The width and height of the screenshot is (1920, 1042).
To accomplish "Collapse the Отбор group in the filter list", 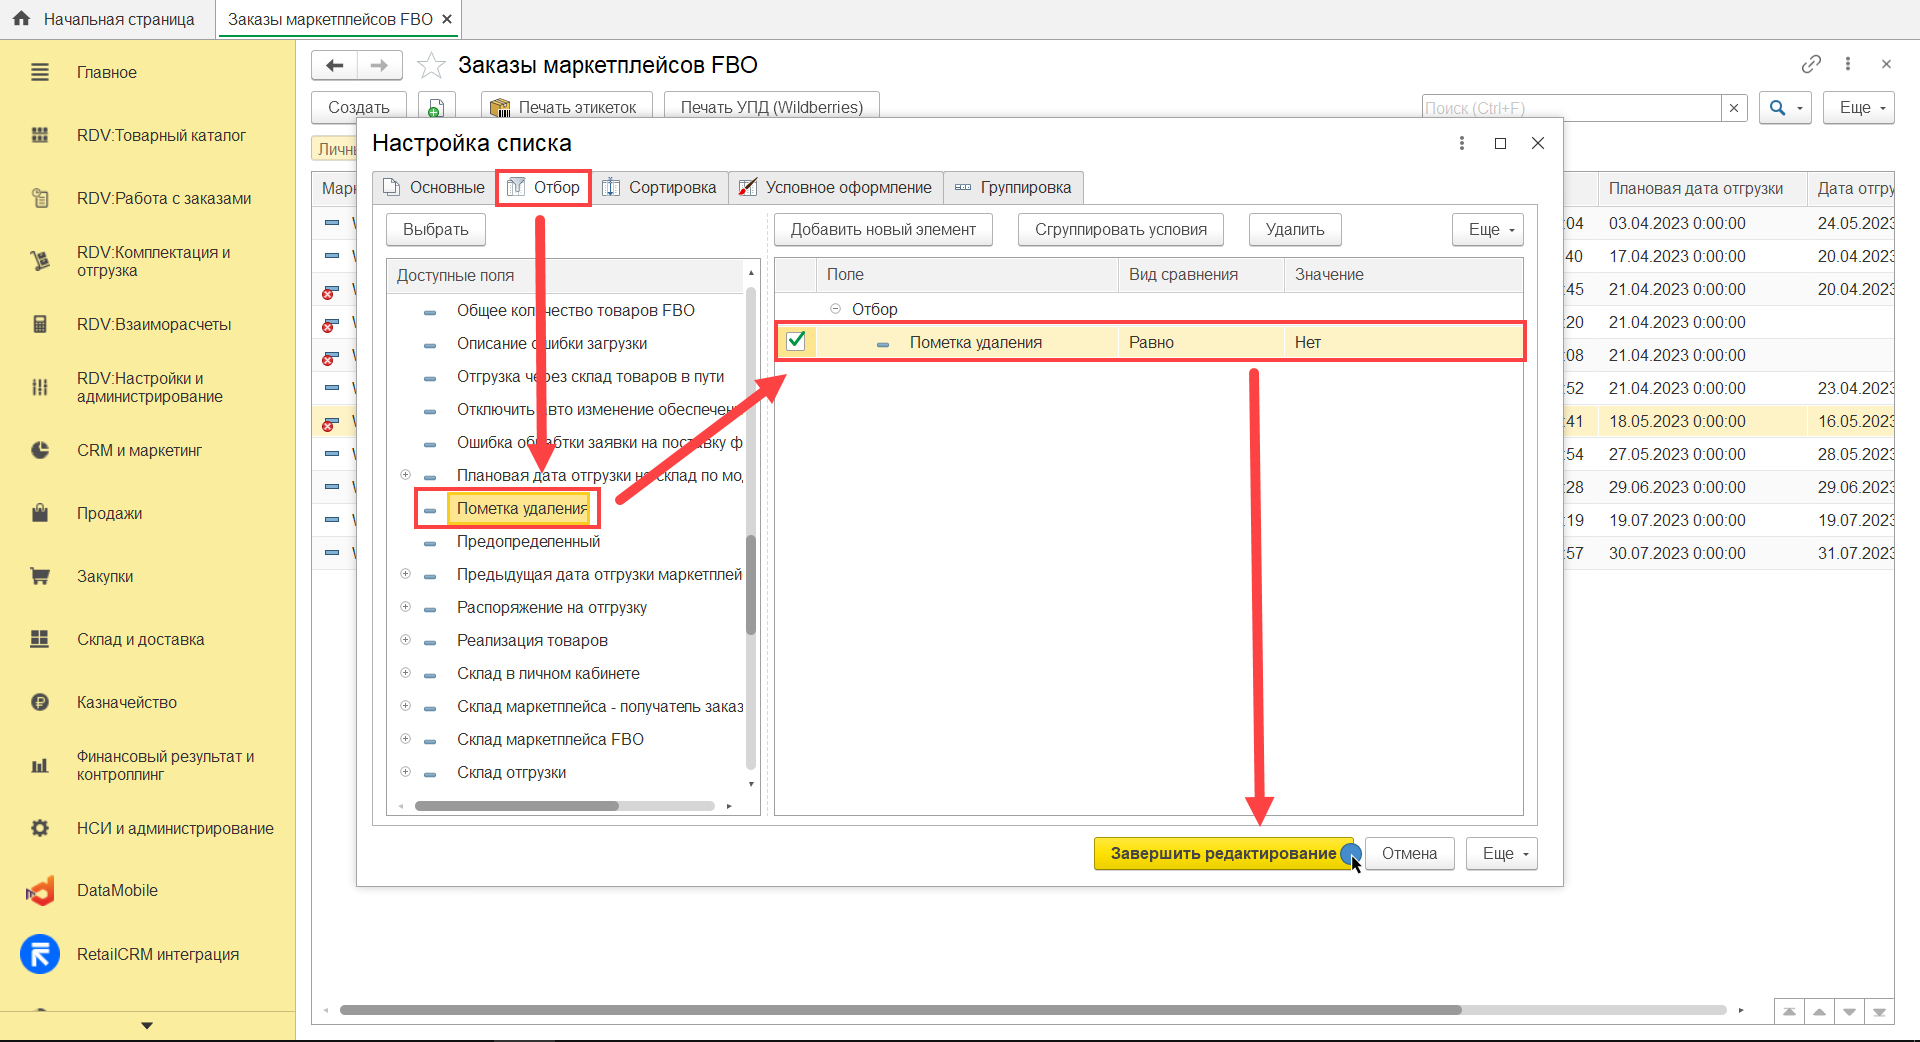I will click(835, 309).
